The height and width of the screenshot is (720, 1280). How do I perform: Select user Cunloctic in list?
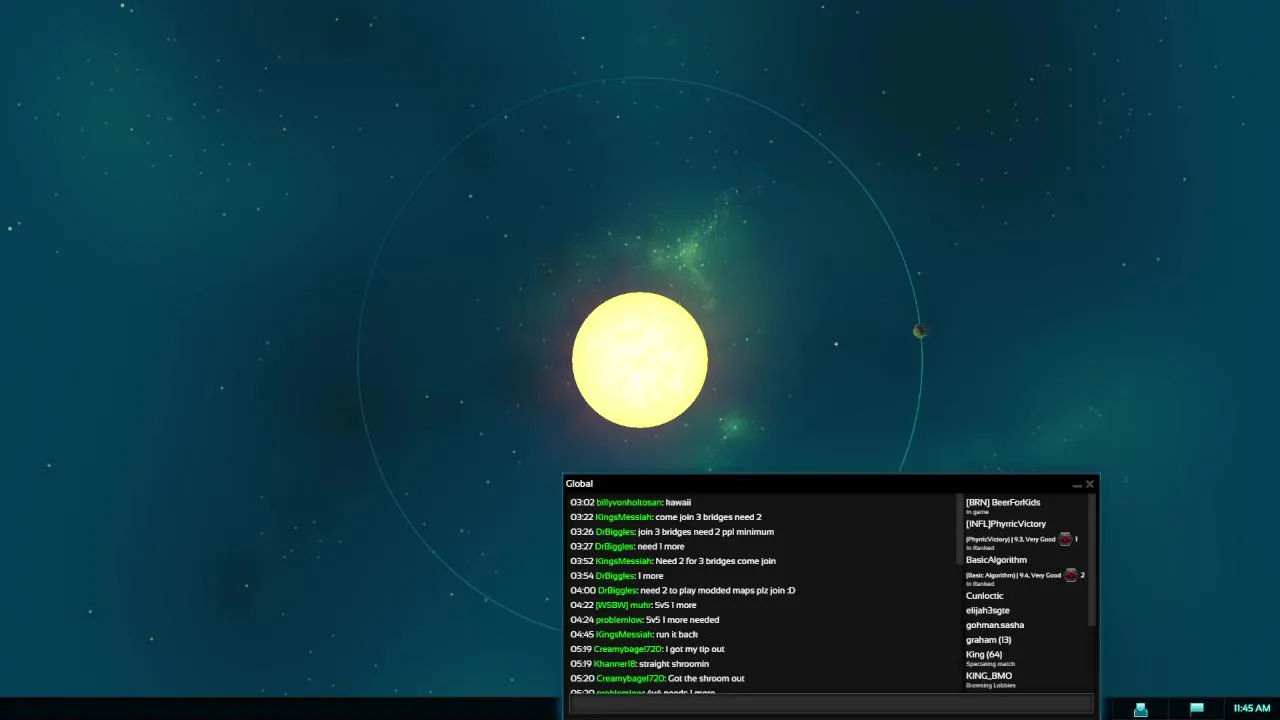[985, 596]
